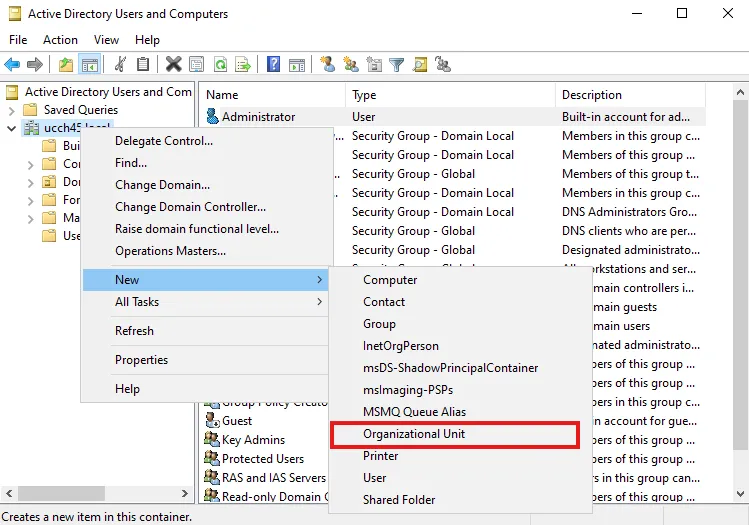
Task: Choose Delegate Control from the context menu
Action: point(164,141)
